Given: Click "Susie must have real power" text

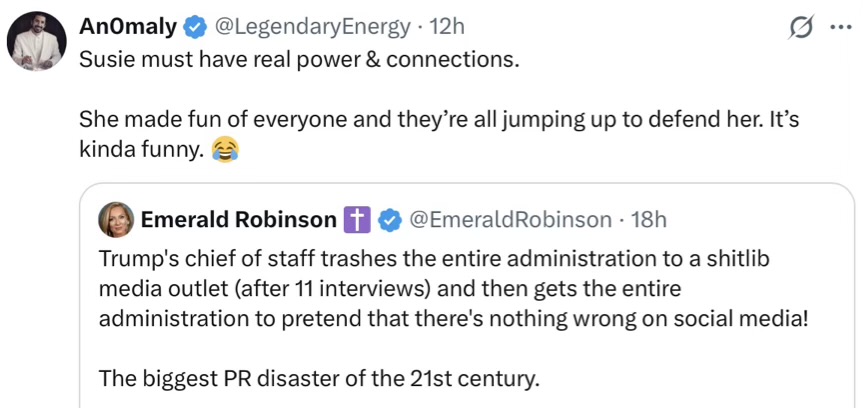Looking at the screenshot, I should click(299, 58).
